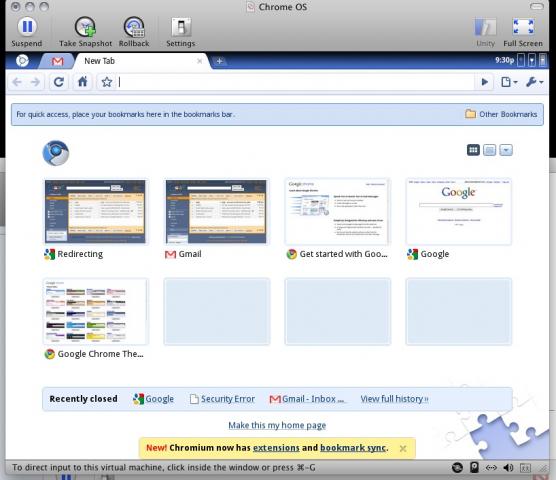Mute the VM sound icon
This screenshot has height=480, width=556.
[508, 468]
